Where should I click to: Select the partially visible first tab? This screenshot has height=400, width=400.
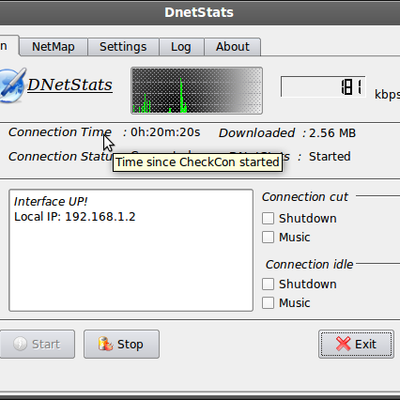coord(9,46)
